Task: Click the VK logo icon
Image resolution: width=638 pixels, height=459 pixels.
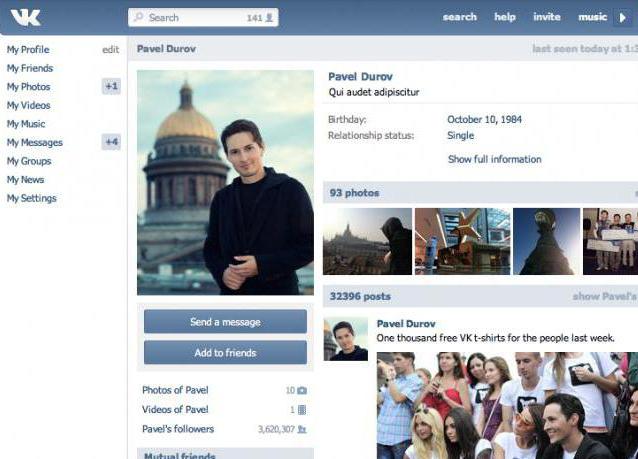Action: [25, 17]
